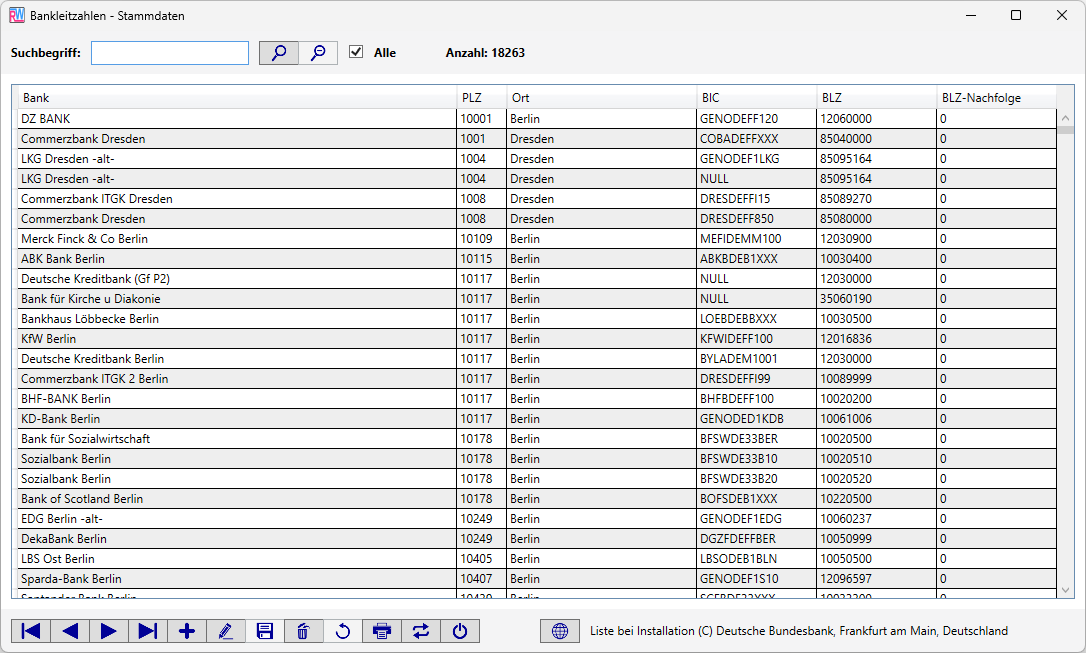This screenshot has width=1086, height=653.
Task: Select Deutsche Kreditbank Berlin row
Action: (x=537, y=359)
